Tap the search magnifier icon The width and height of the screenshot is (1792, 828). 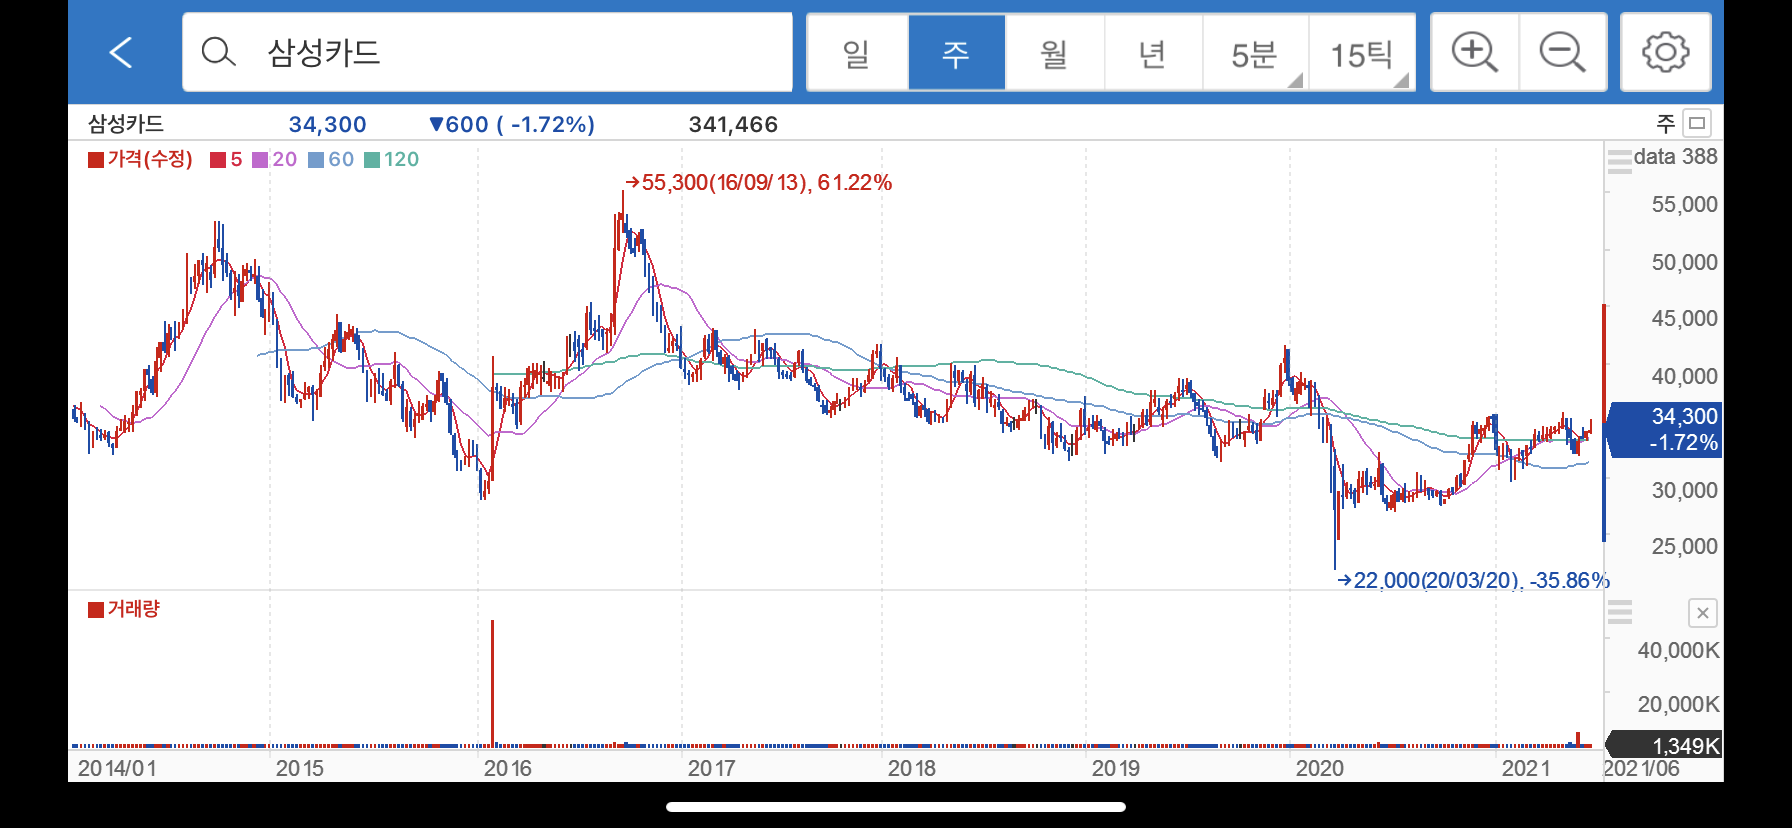pos(218,52)
